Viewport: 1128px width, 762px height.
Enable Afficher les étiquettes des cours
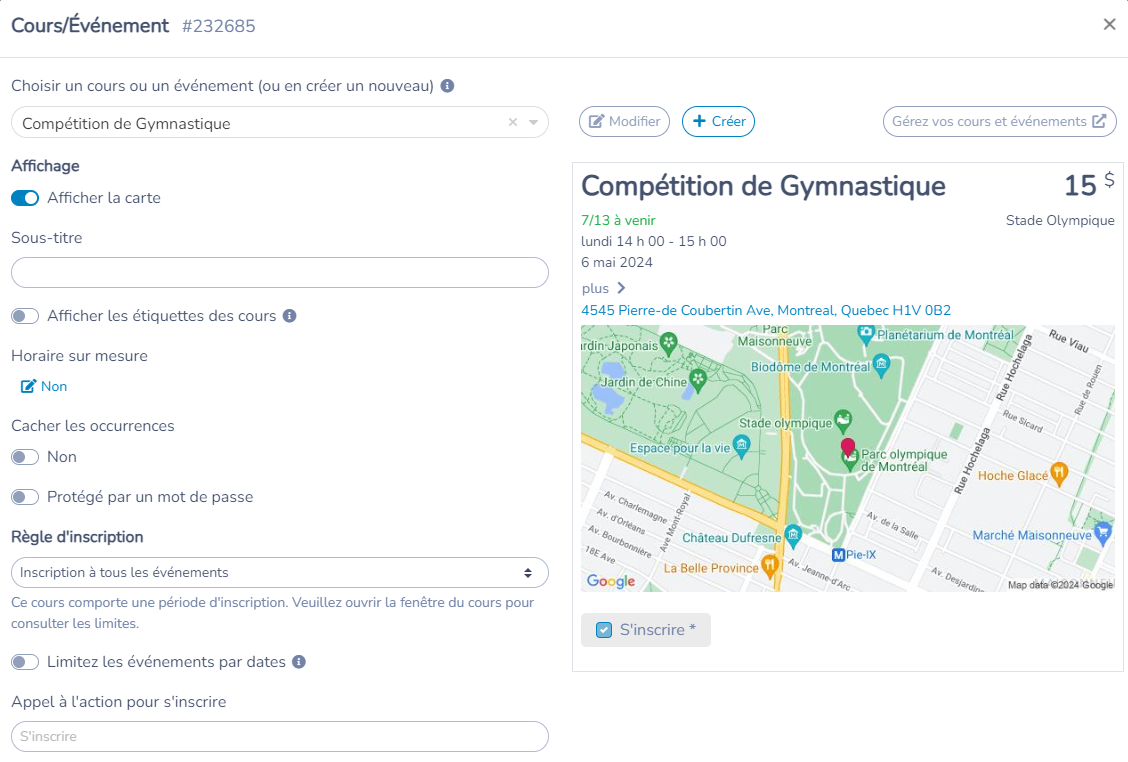pos(25,316)
